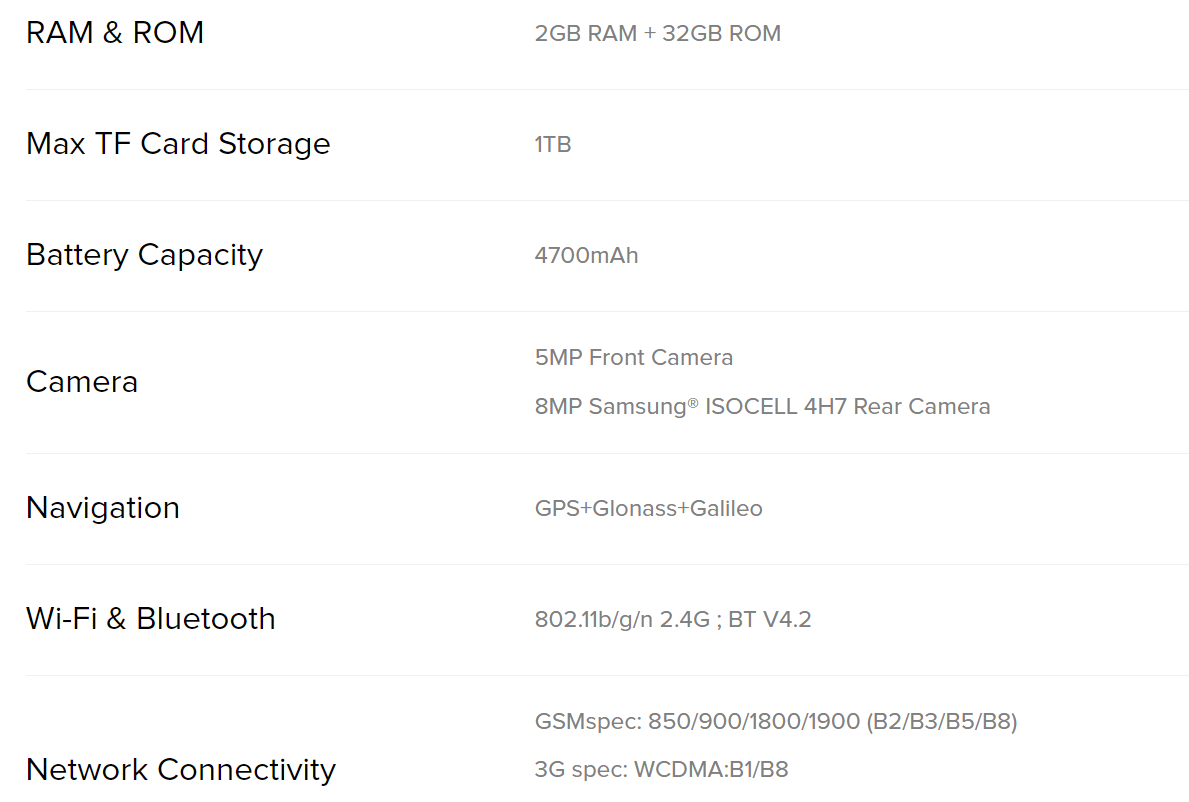Select the GSMspec frequency bands line
This screenshot has width=1189, height=802.
[776, 721]
